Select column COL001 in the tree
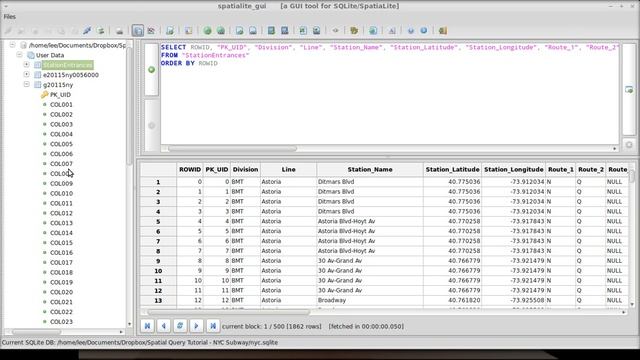The height and width of the screenshot is (360, 640). click(61, 104)
